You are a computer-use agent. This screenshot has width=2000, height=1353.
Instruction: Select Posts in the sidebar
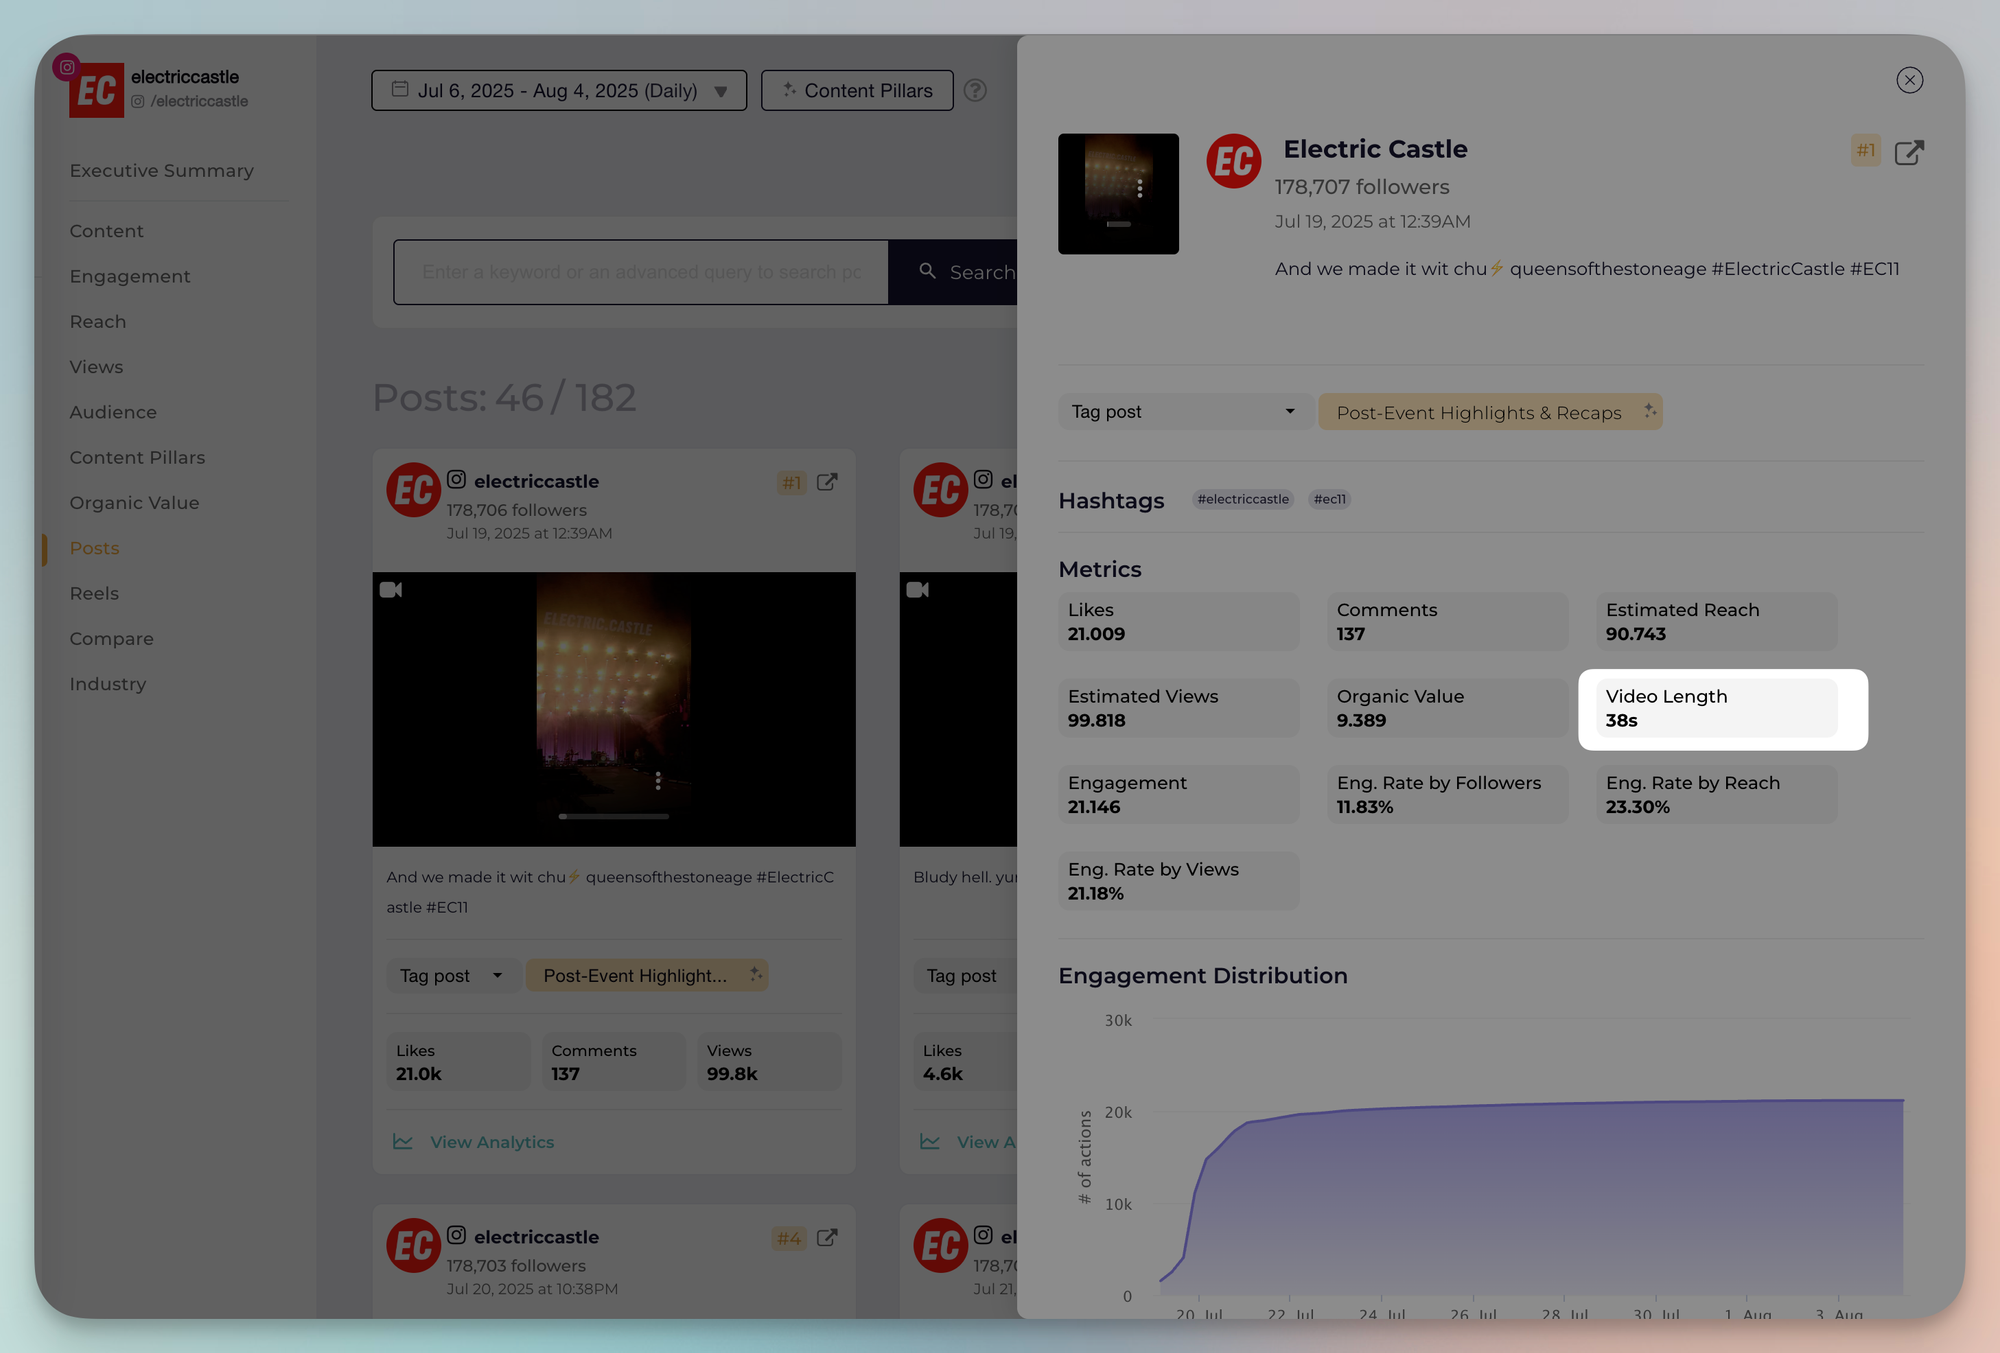94,548
